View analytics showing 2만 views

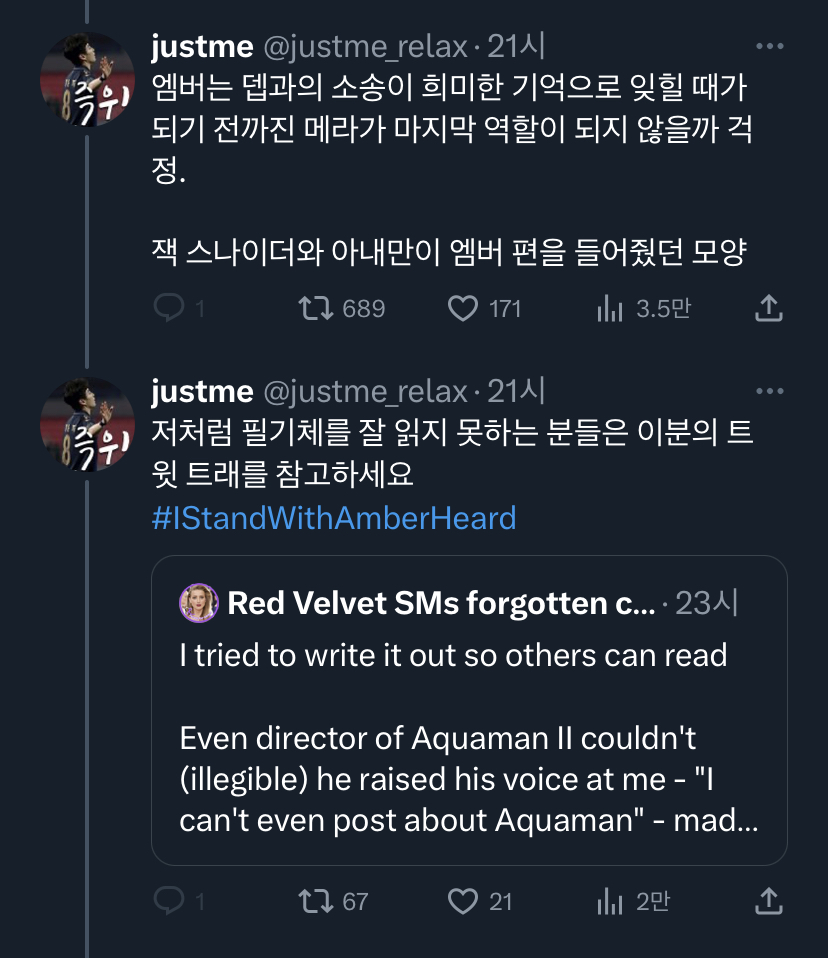click(x=610, y=902)
